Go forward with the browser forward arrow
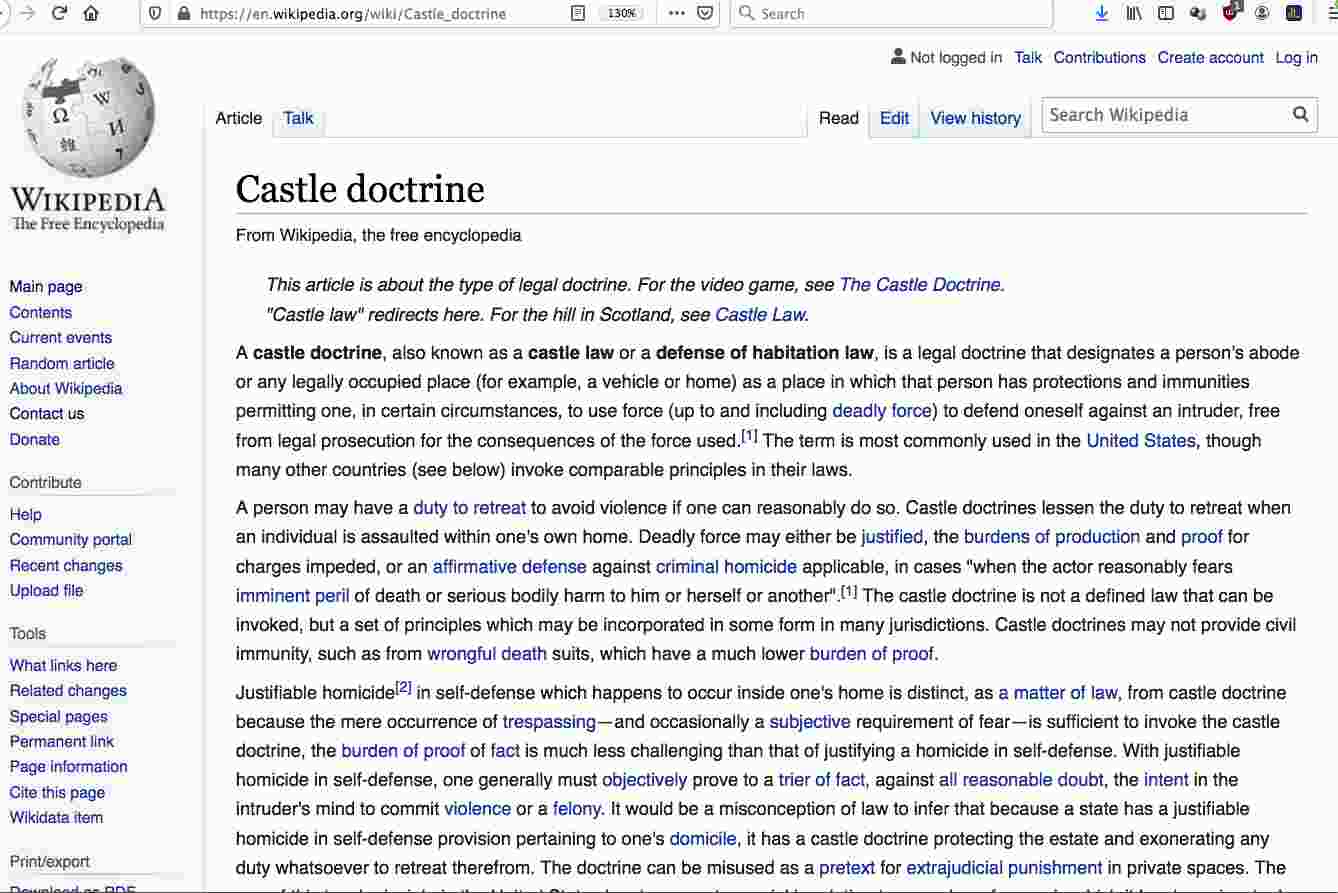The height and width of the screenshot is (893, 1338). (27, 14)
